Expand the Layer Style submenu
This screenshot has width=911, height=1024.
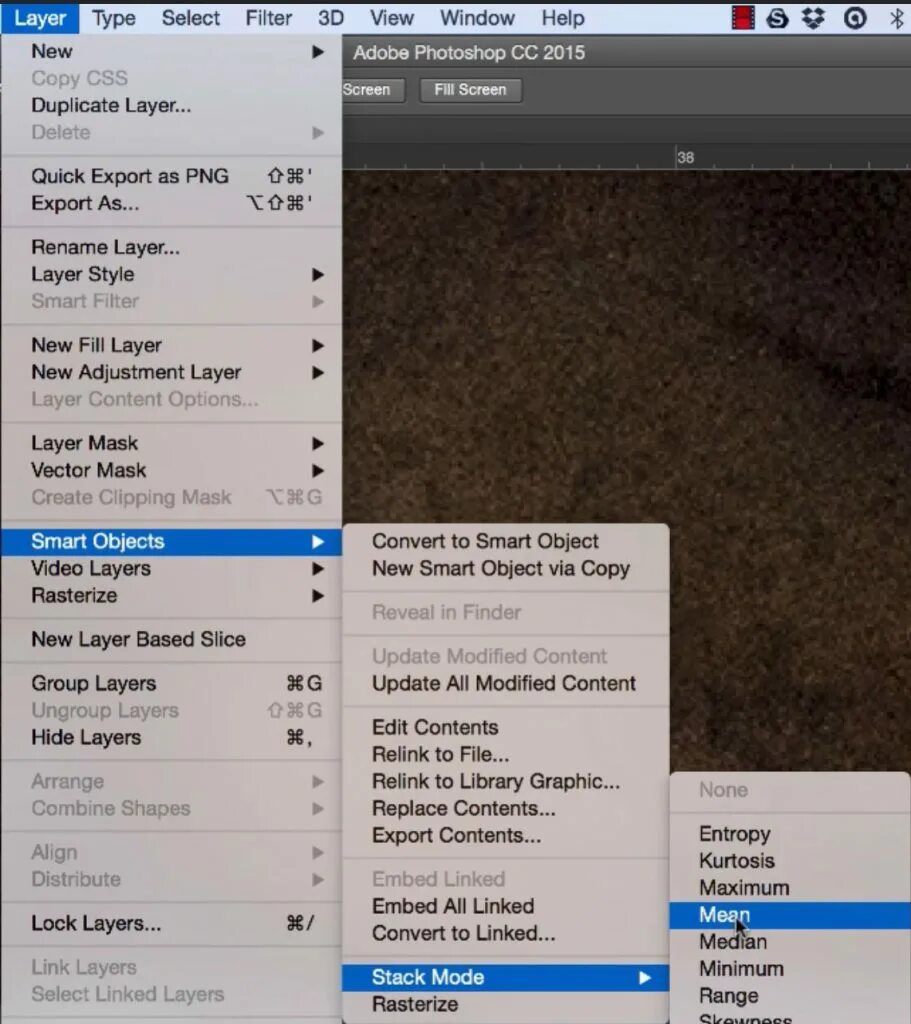click(171, 274)
